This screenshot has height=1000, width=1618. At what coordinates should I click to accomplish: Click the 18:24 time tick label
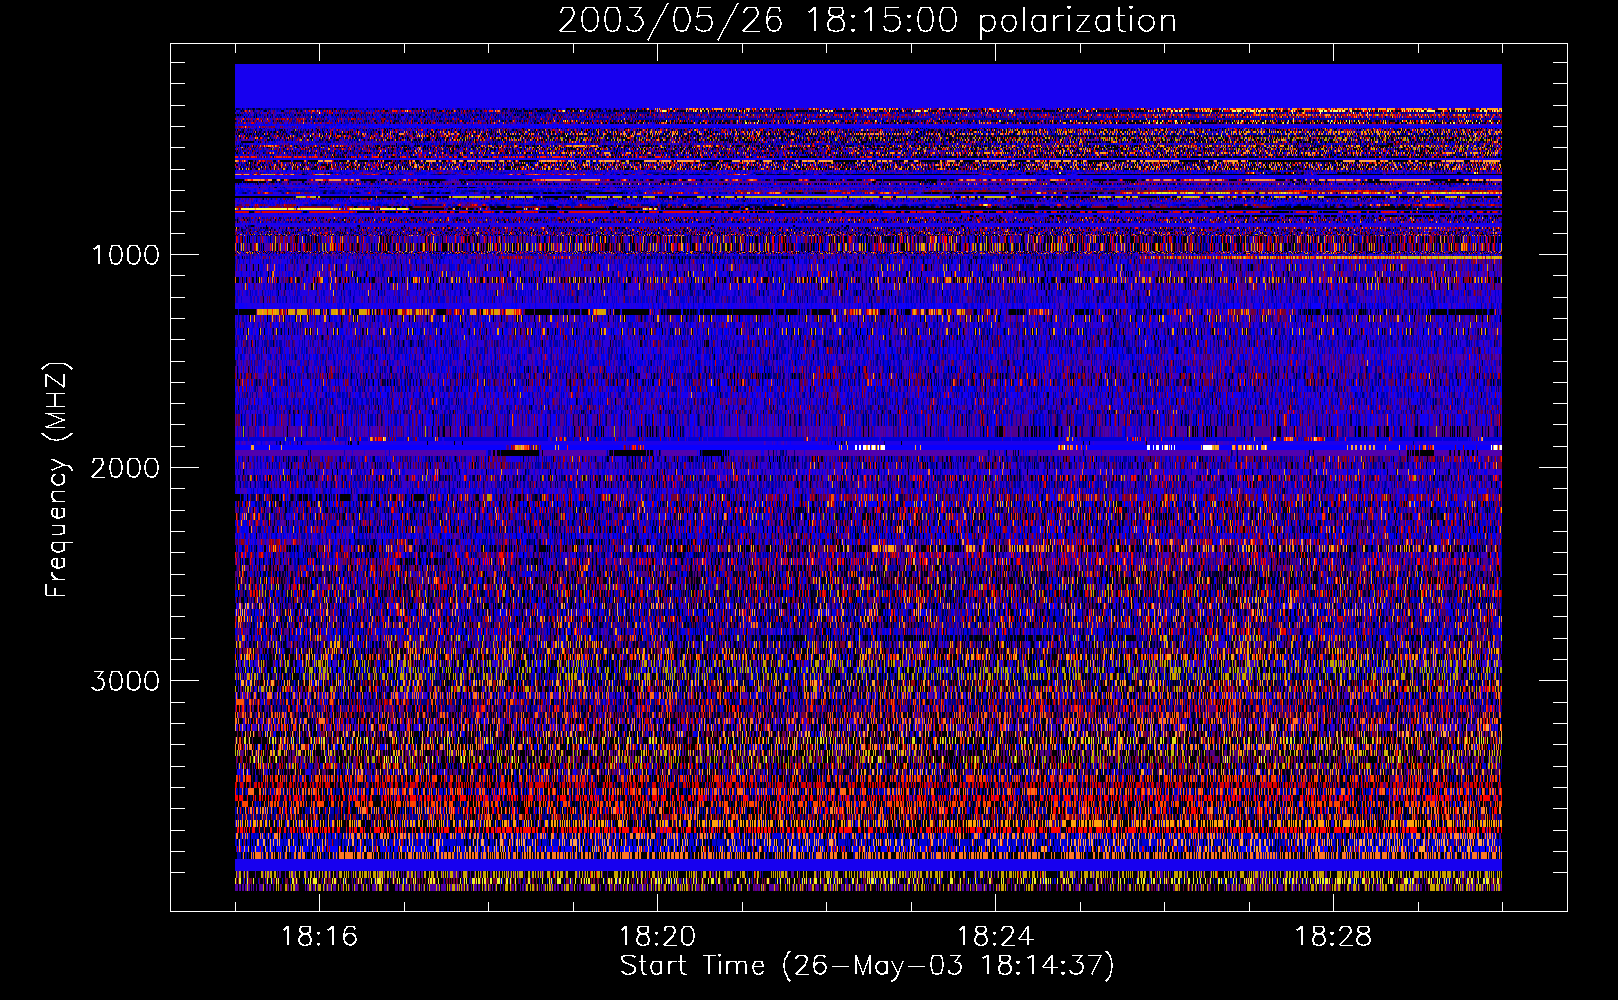(995, 937)
